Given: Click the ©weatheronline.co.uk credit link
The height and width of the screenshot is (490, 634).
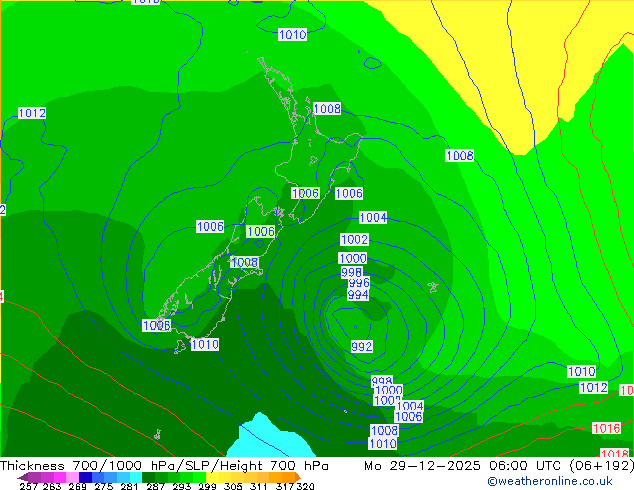Looking at the screenshot, I should tap(550, 481).
